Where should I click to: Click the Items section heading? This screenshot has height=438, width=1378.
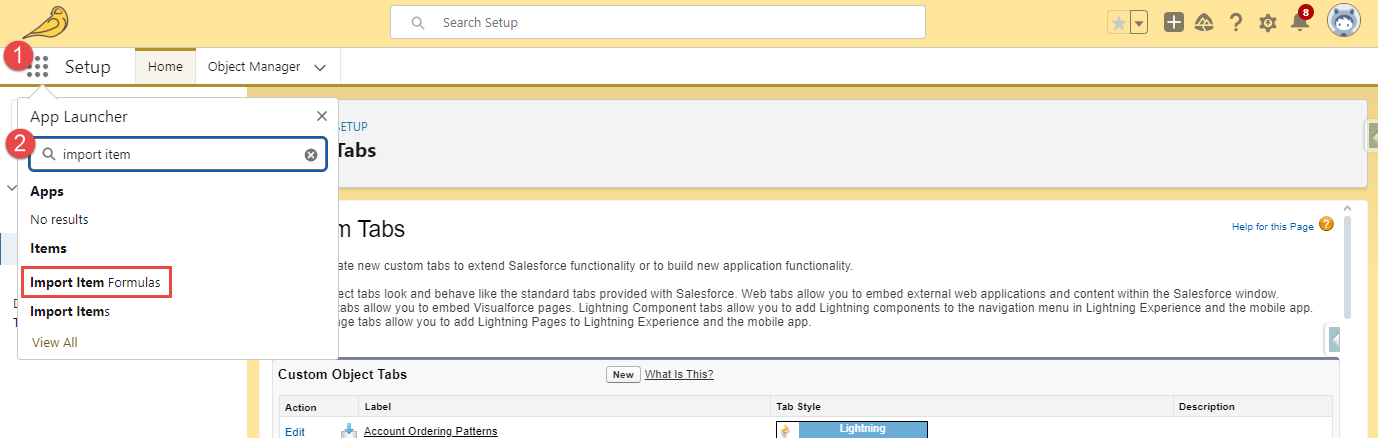tap(48, 248)
